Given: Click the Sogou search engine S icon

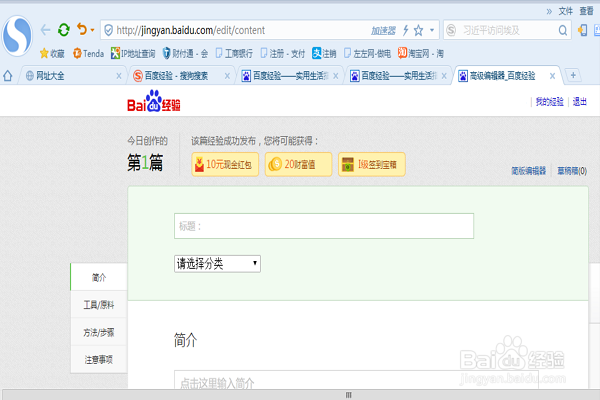Looking at the screenshot, I should click(451, 30).
